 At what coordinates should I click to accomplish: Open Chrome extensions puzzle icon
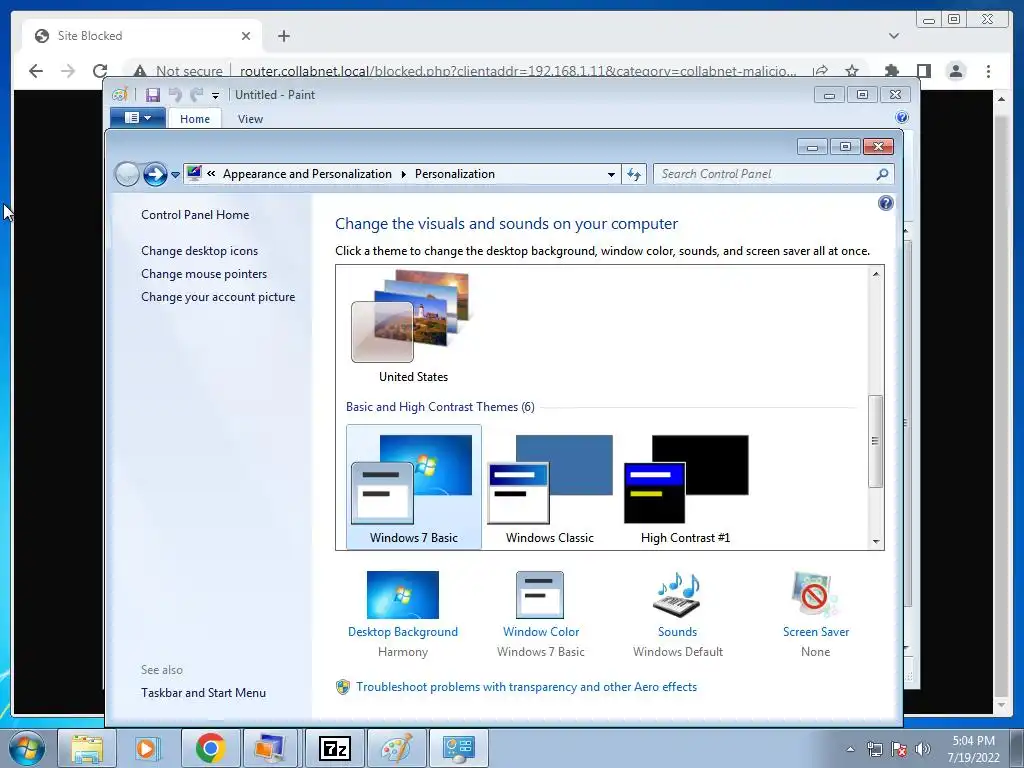click(891, 71)
